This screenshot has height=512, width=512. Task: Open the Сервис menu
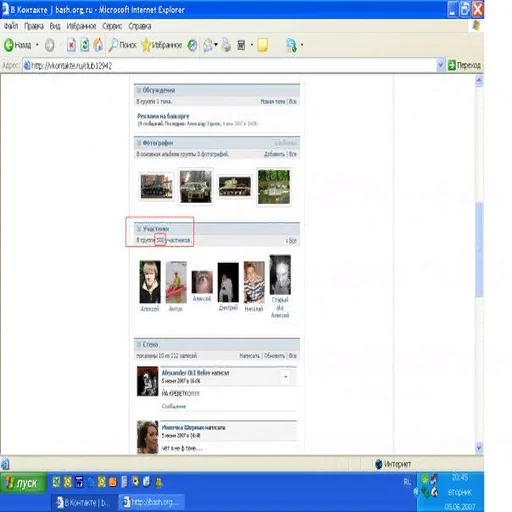click(x=112, y=26)
